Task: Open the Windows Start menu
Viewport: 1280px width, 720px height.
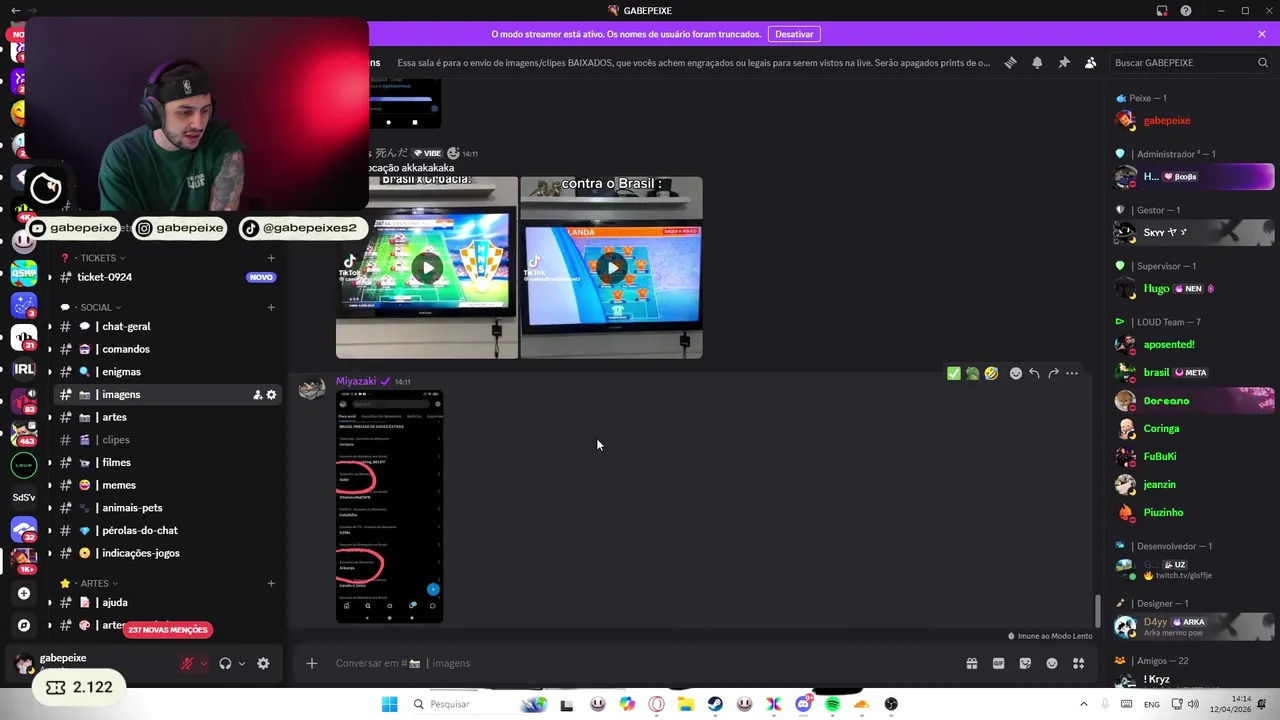Action: tap(389, 704)
